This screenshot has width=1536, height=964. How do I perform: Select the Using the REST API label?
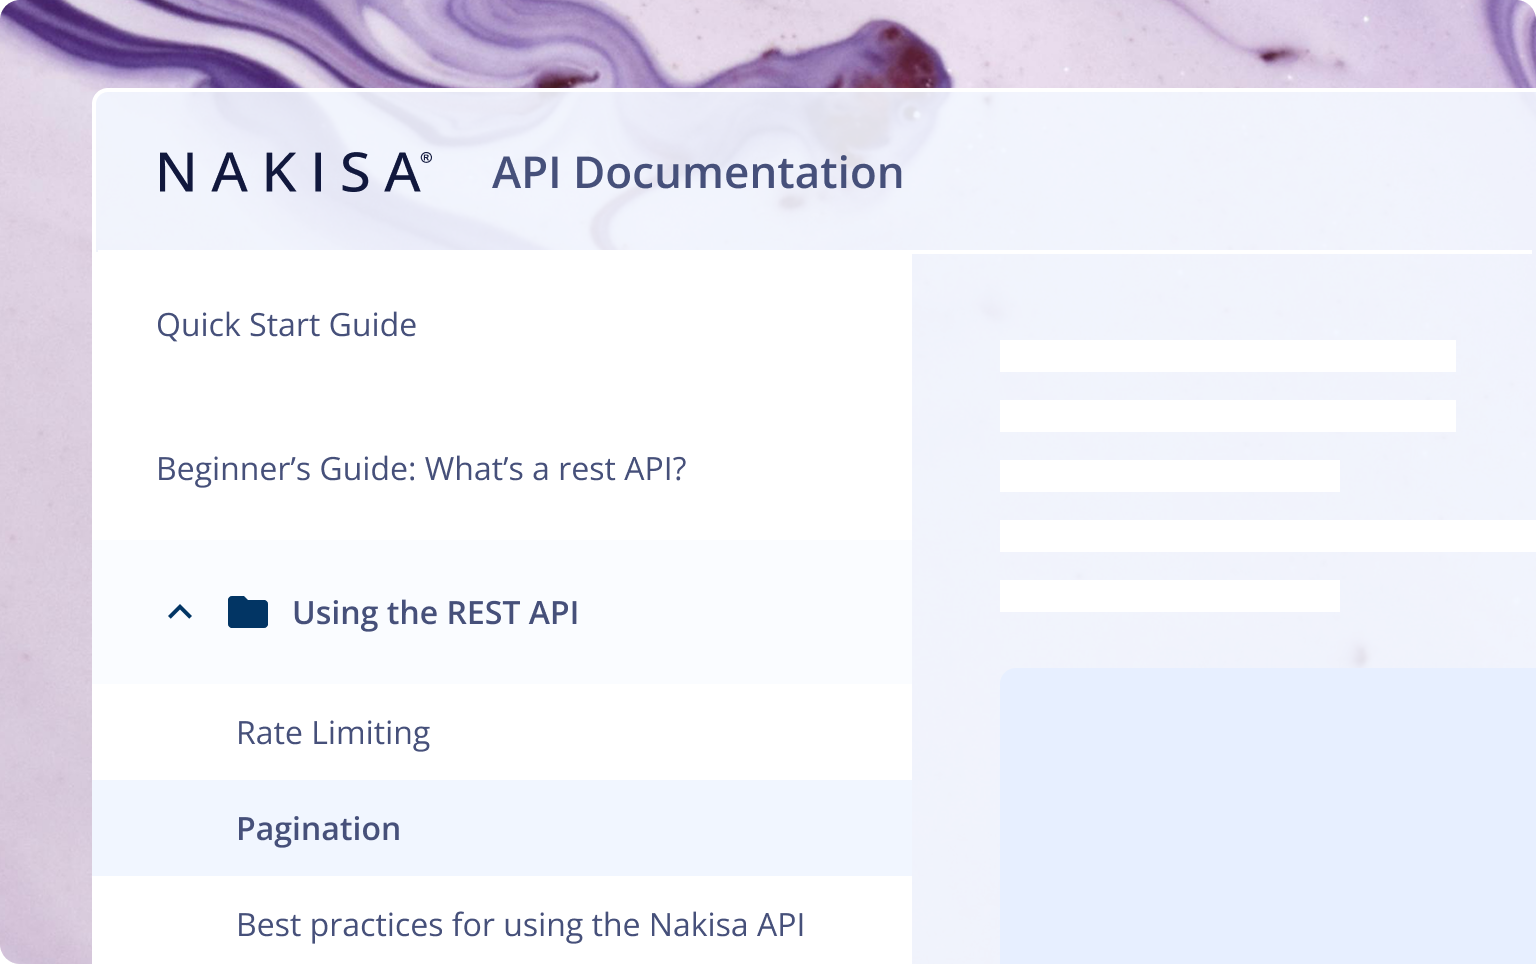436,613
